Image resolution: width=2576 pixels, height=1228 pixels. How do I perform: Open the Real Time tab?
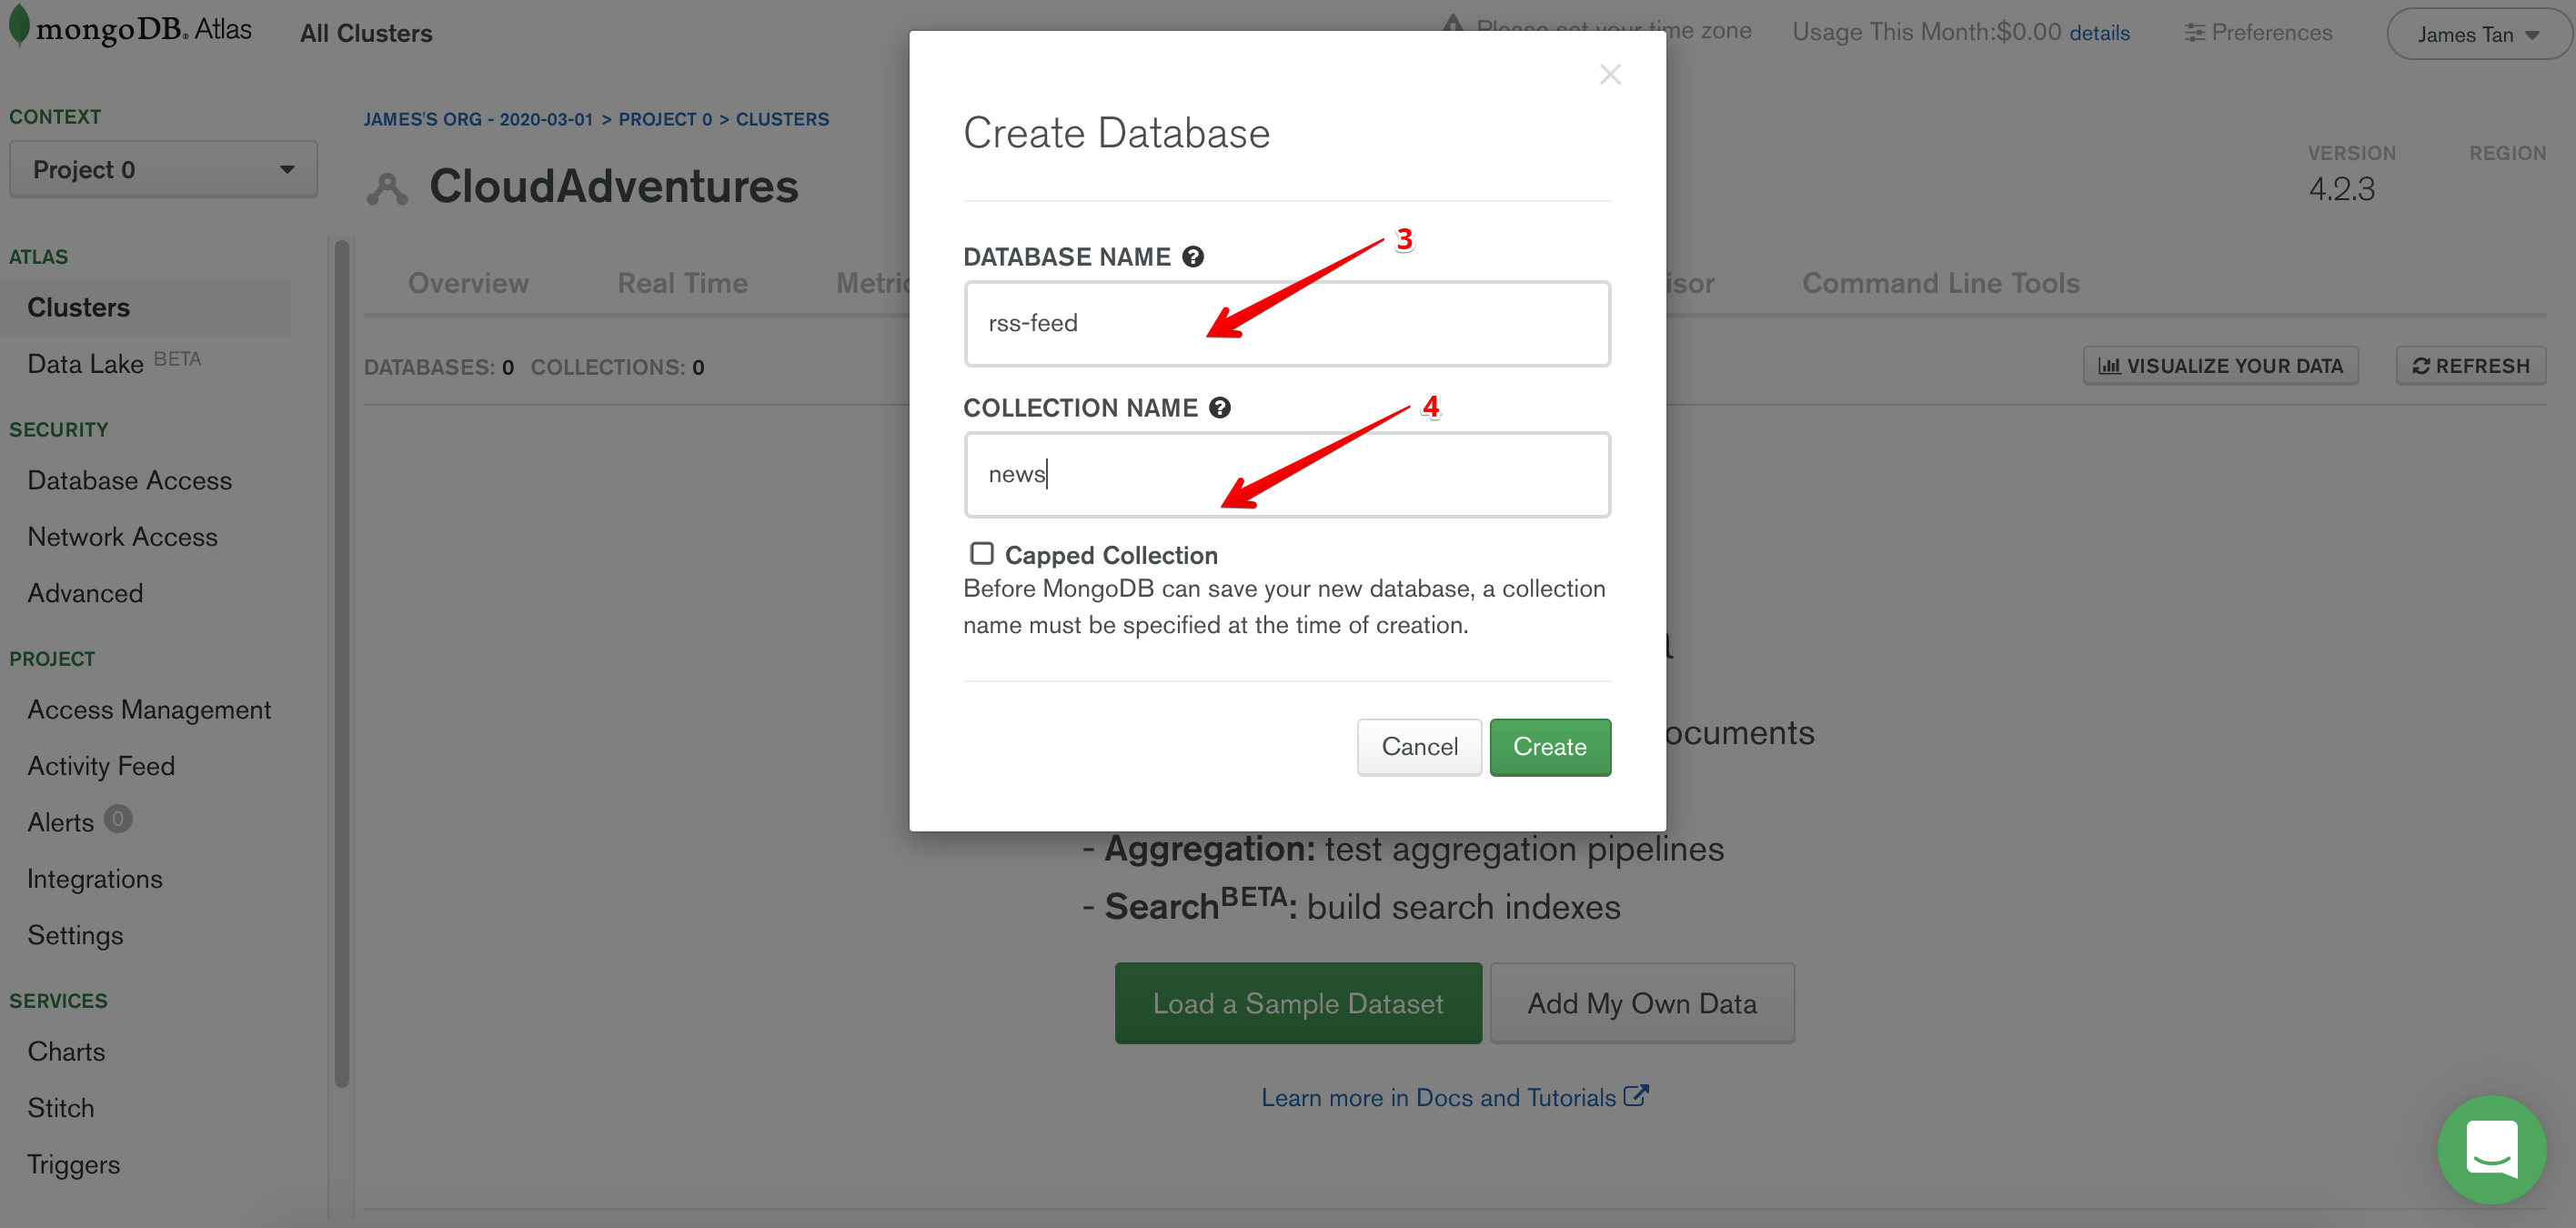[682, 283]
